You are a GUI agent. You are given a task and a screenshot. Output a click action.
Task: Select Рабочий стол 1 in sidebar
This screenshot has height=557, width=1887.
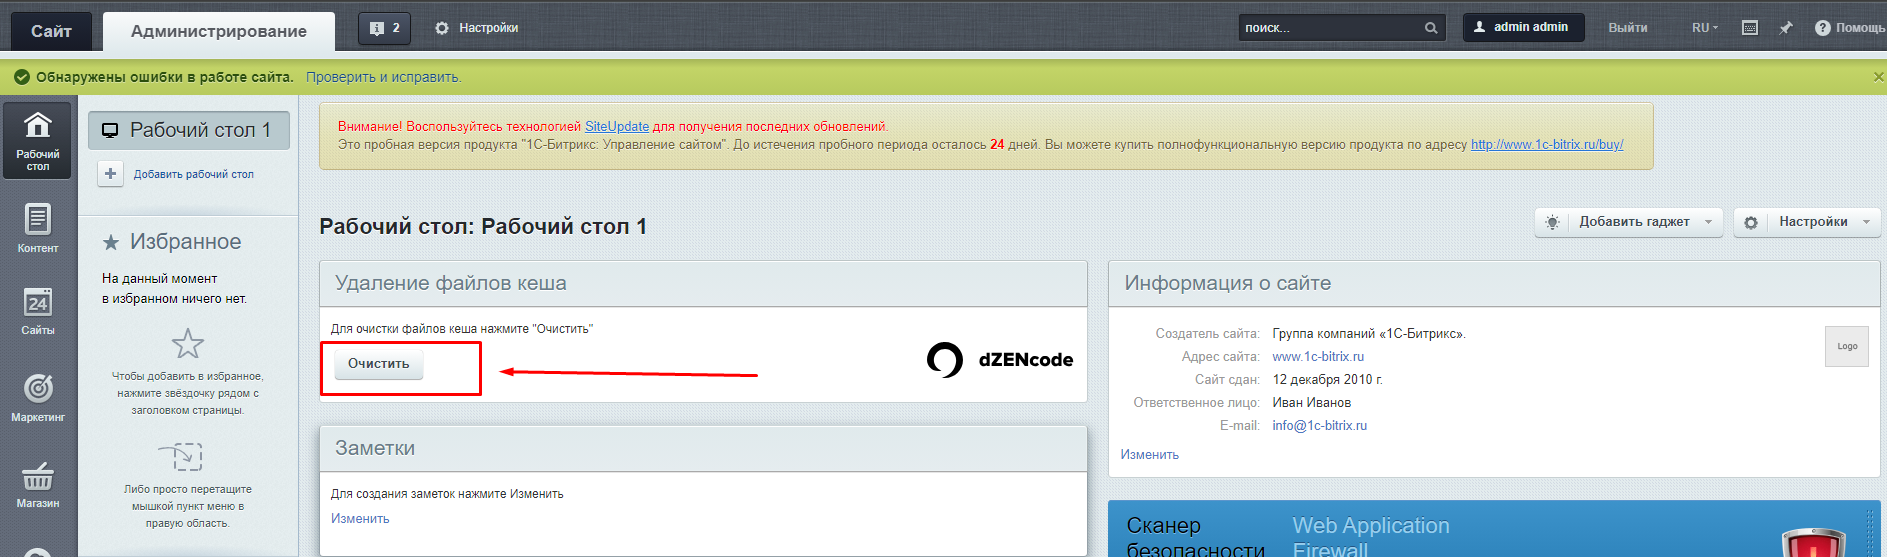point(189,130)
